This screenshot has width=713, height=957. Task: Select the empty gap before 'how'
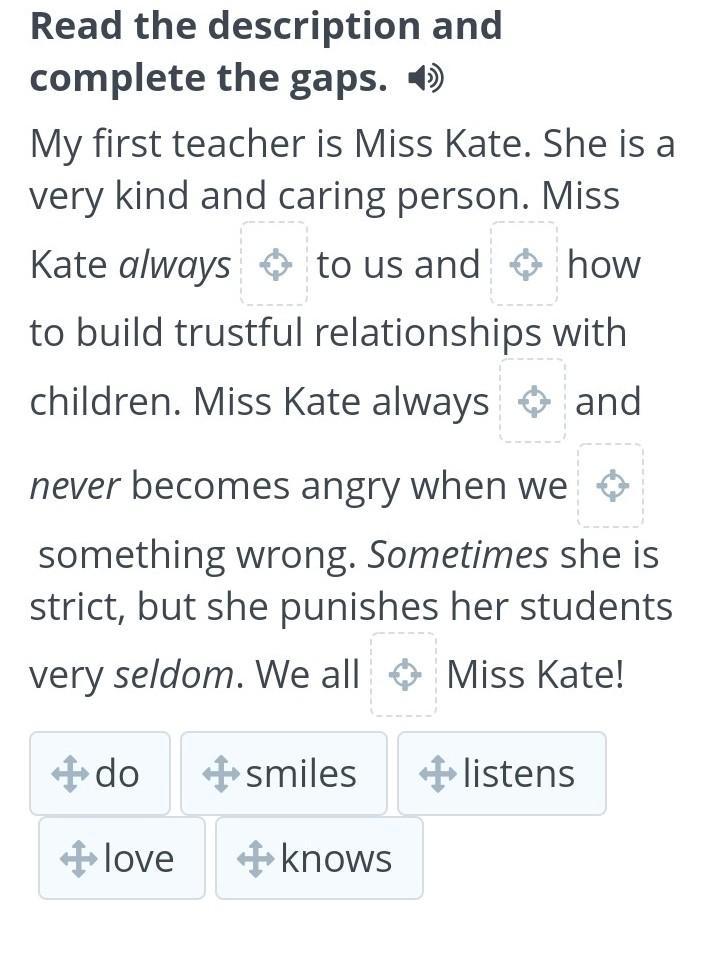(524, 265)
